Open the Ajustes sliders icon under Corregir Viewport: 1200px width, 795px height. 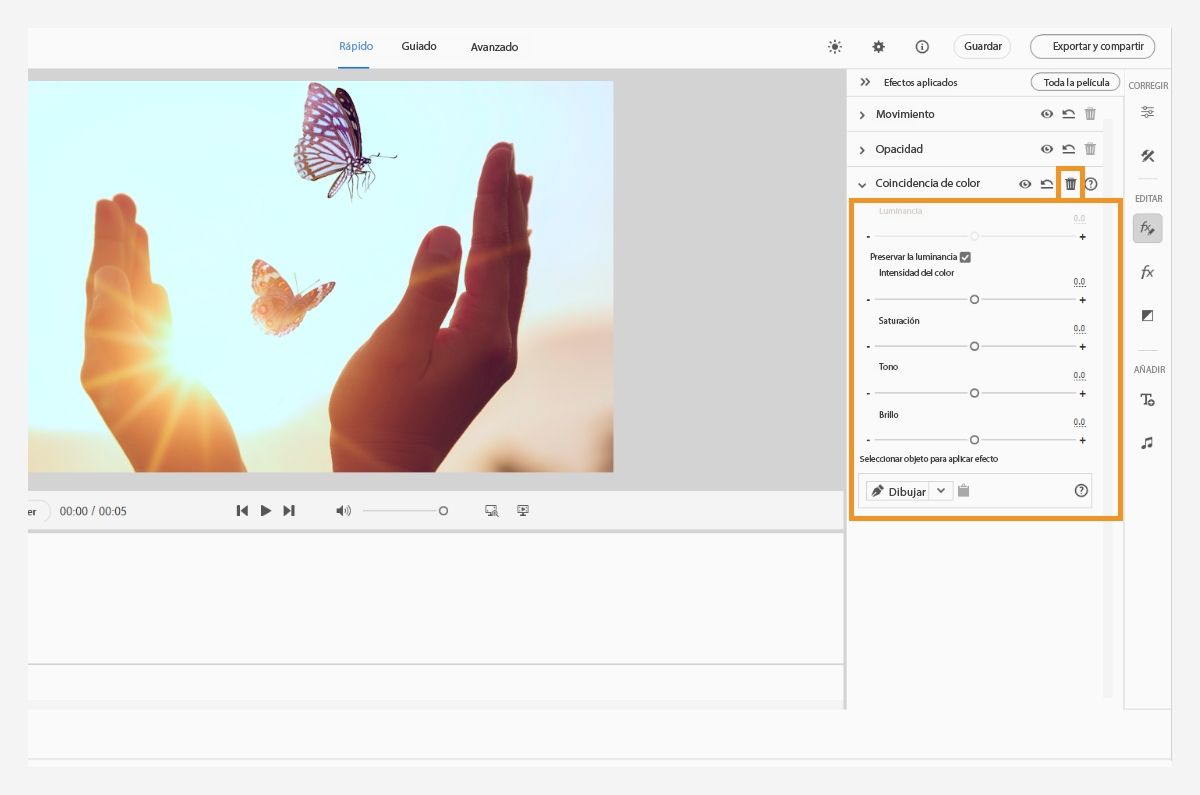1147,112
